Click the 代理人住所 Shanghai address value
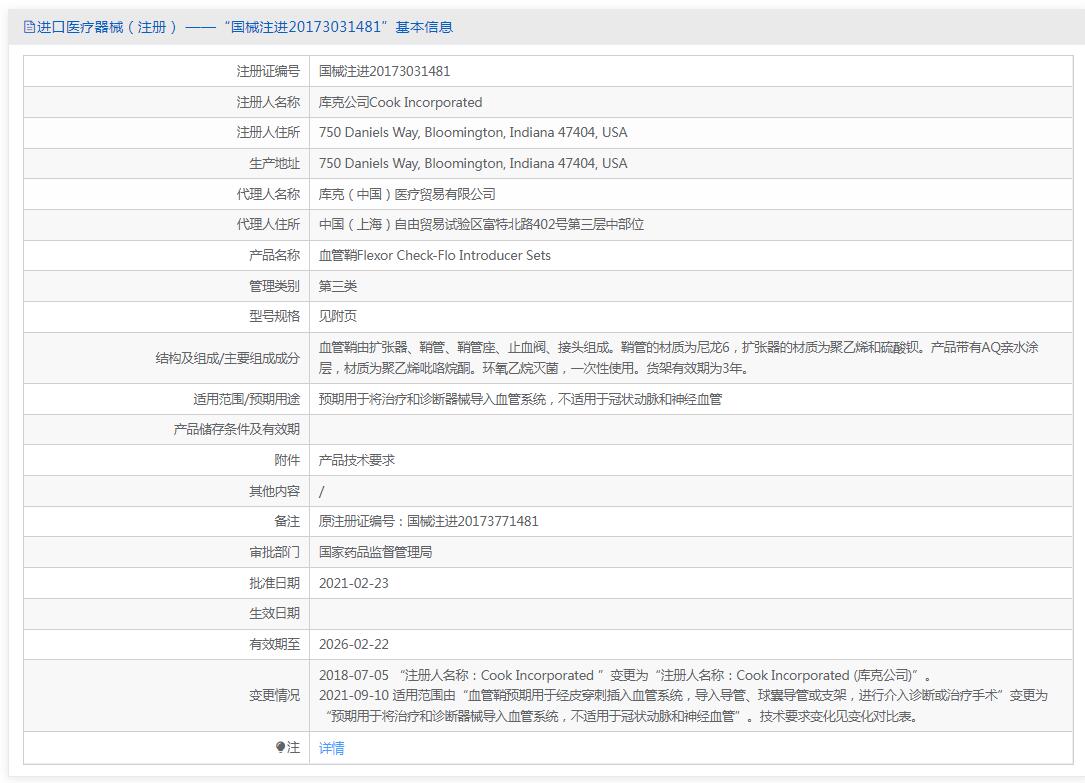The width and height of the screenshot is (1085, 783). click(x=482, y=224)
